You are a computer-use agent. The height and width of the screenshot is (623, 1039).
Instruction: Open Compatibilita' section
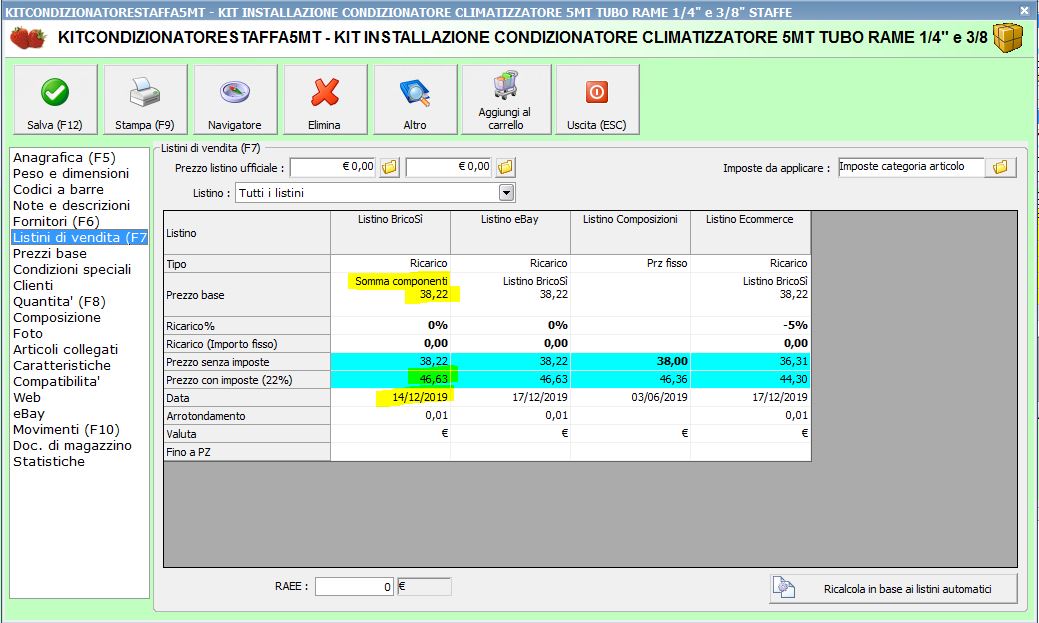56,381
